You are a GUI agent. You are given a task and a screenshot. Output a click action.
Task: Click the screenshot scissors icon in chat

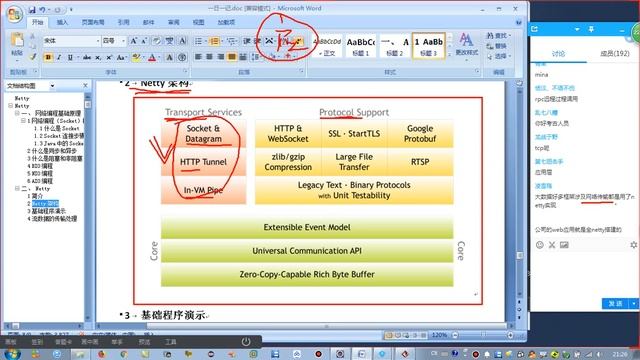tap(552, 245)
